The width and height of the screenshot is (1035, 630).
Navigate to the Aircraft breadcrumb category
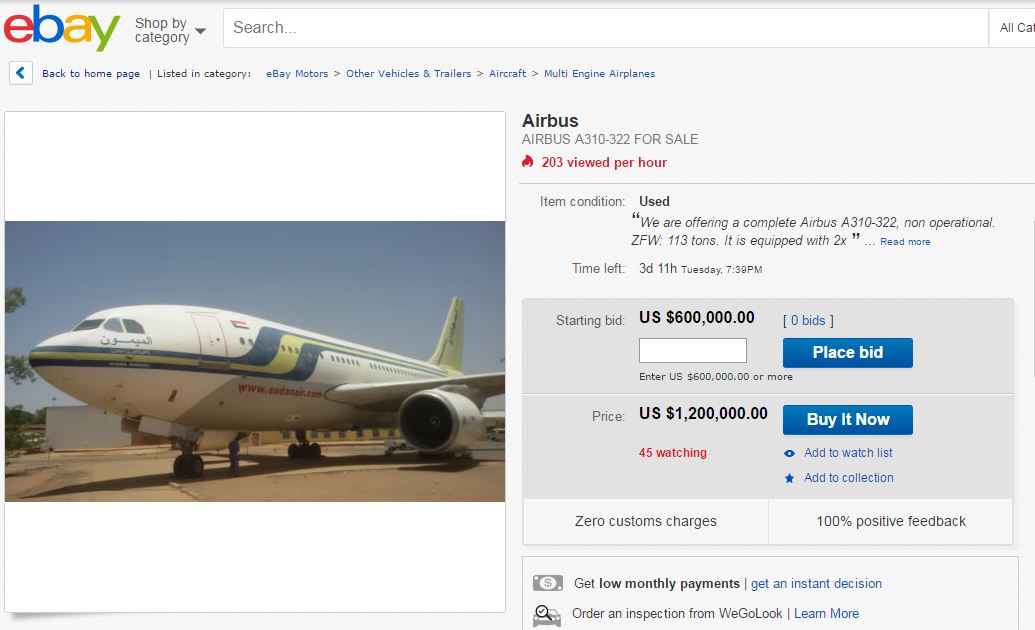tap(507, 73)
